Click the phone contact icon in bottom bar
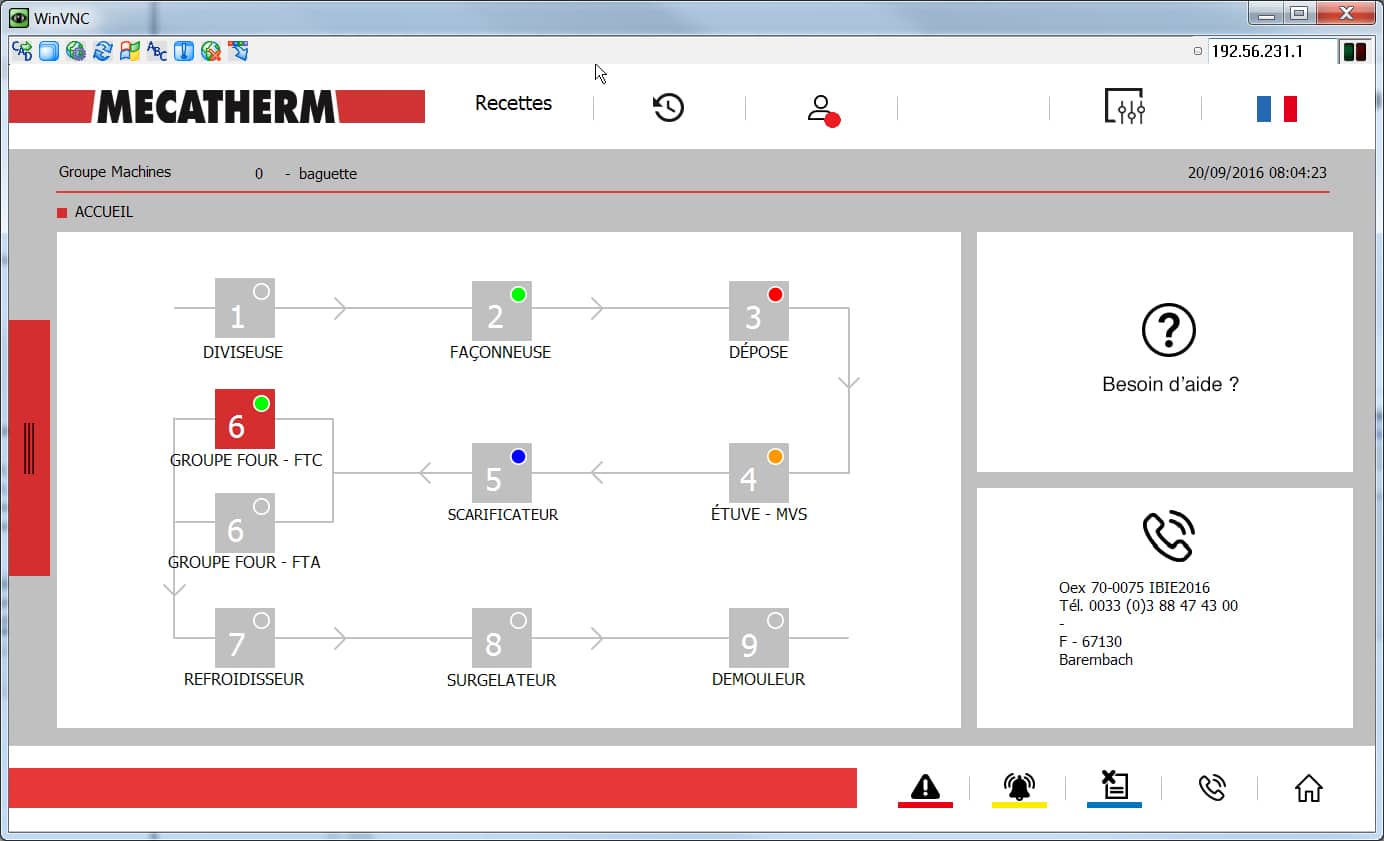The image size is (1384, 841). click(1211, 788)
